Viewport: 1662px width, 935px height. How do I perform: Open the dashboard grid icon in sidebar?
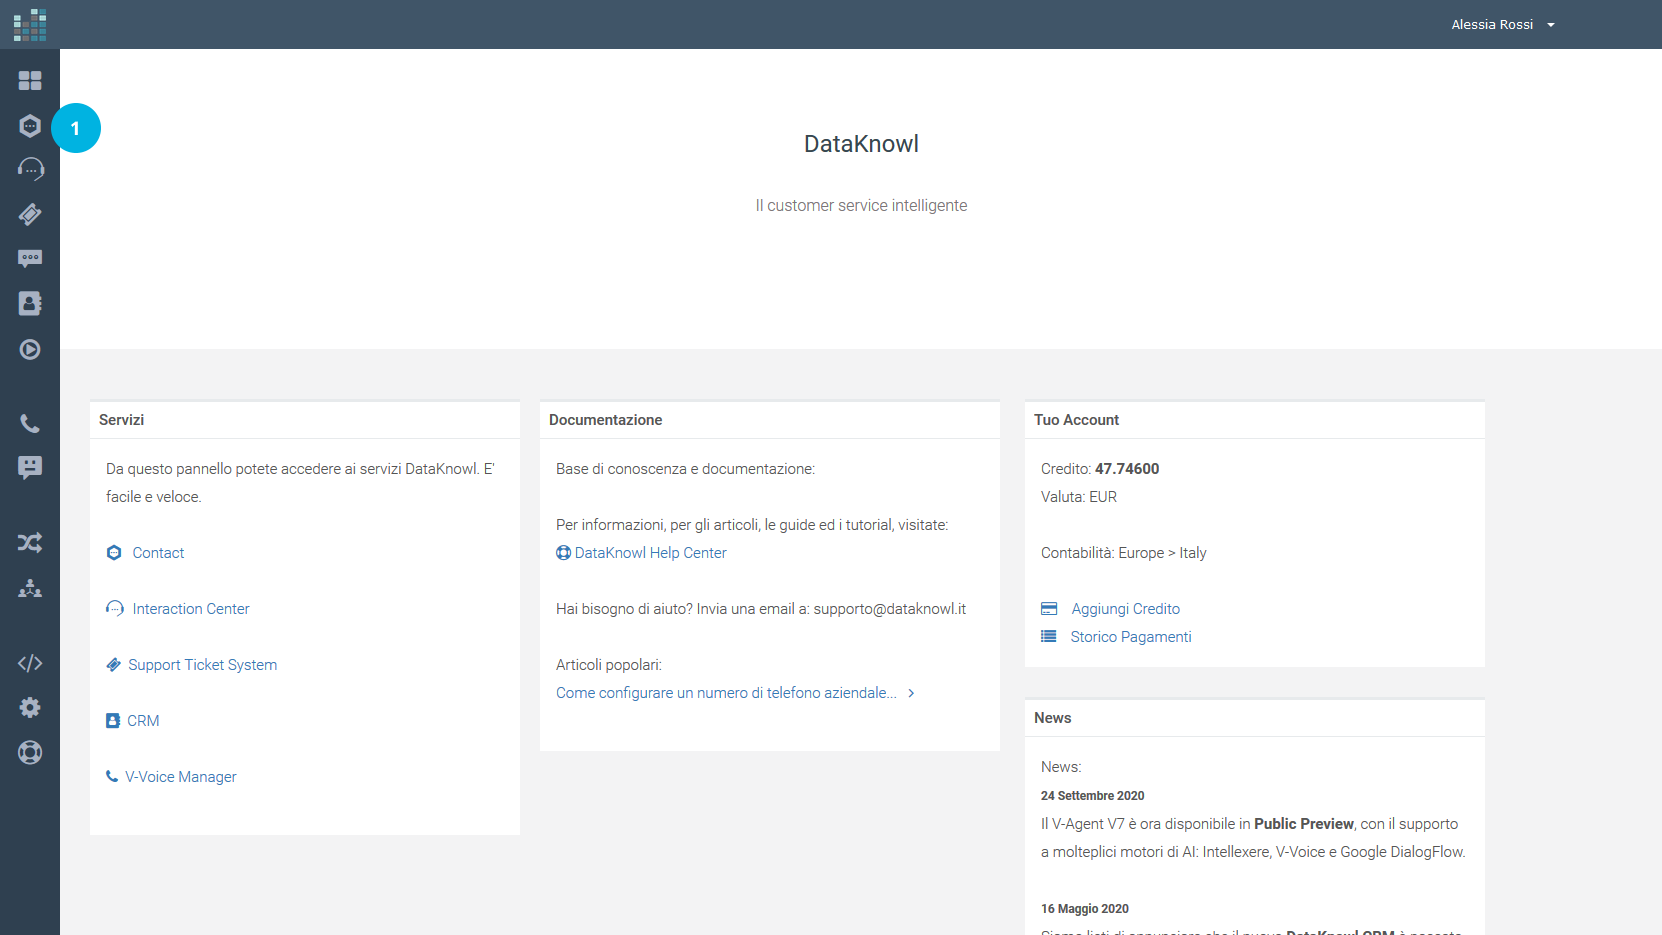pos(30,80)
